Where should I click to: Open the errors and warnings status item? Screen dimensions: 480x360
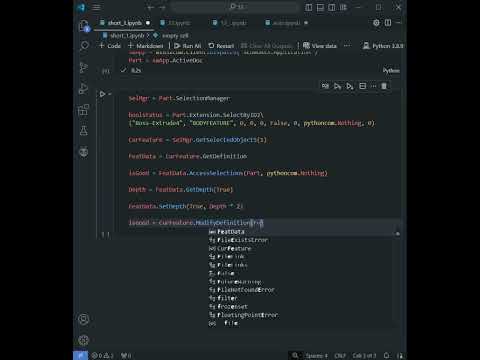[103, 356]
